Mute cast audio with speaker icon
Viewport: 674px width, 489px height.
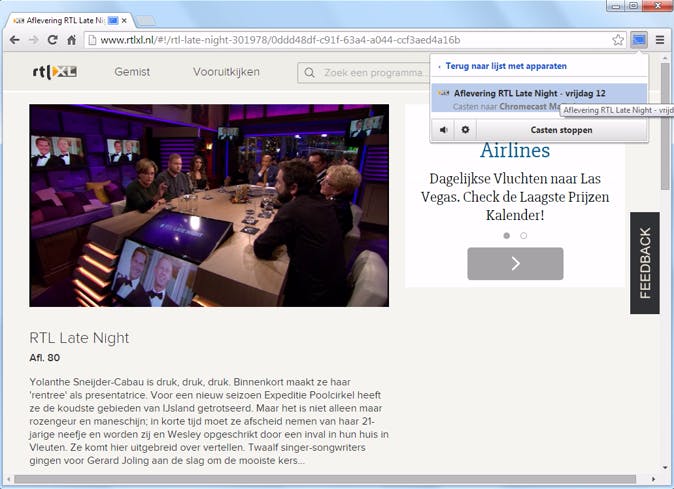(444, 130)
